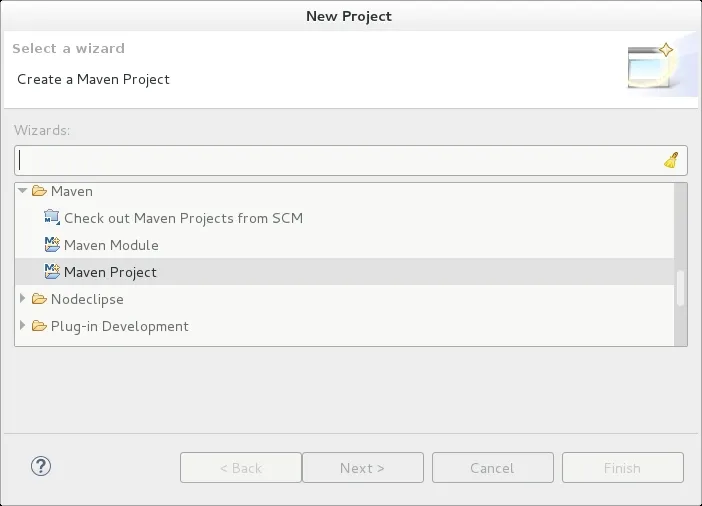
Task: Click the Maven Project icon
Action: 53,271
